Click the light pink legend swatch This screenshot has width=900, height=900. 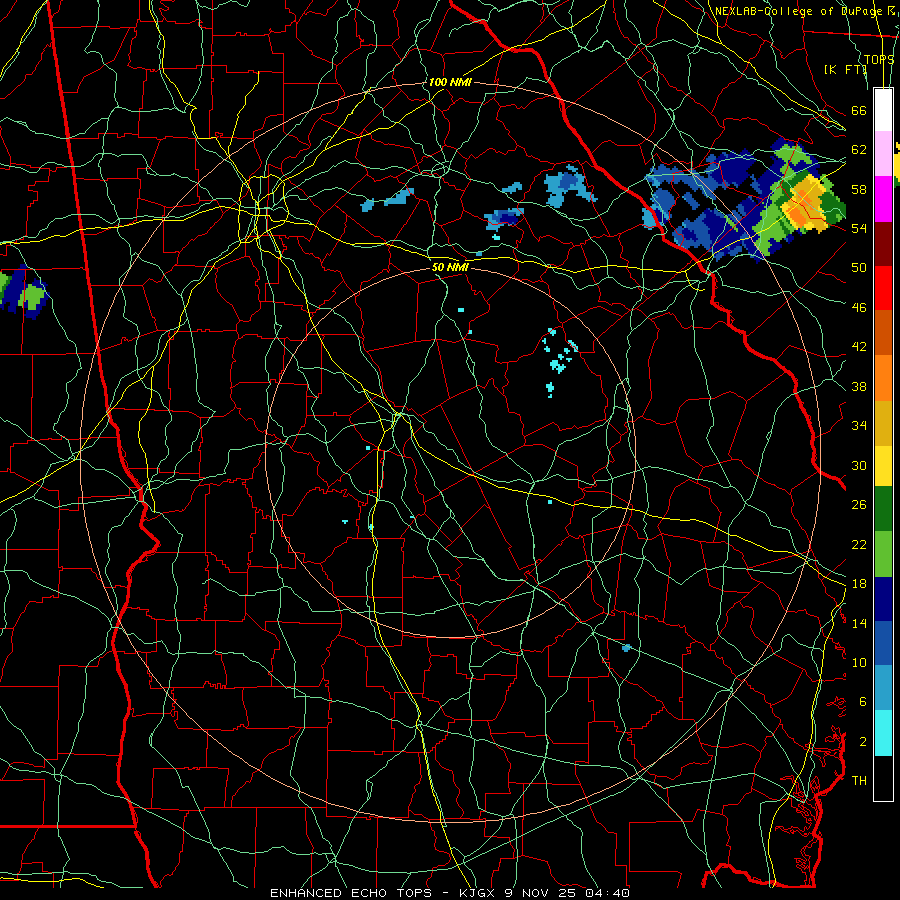tap(883, 153)
